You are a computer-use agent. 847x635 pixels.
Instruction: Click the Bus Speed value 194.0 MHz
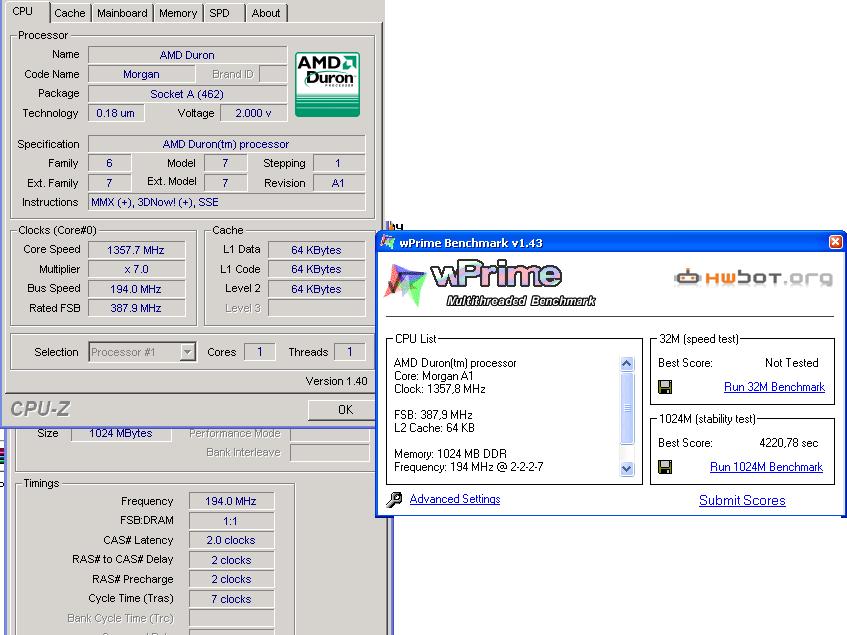[x=137, y=289]
